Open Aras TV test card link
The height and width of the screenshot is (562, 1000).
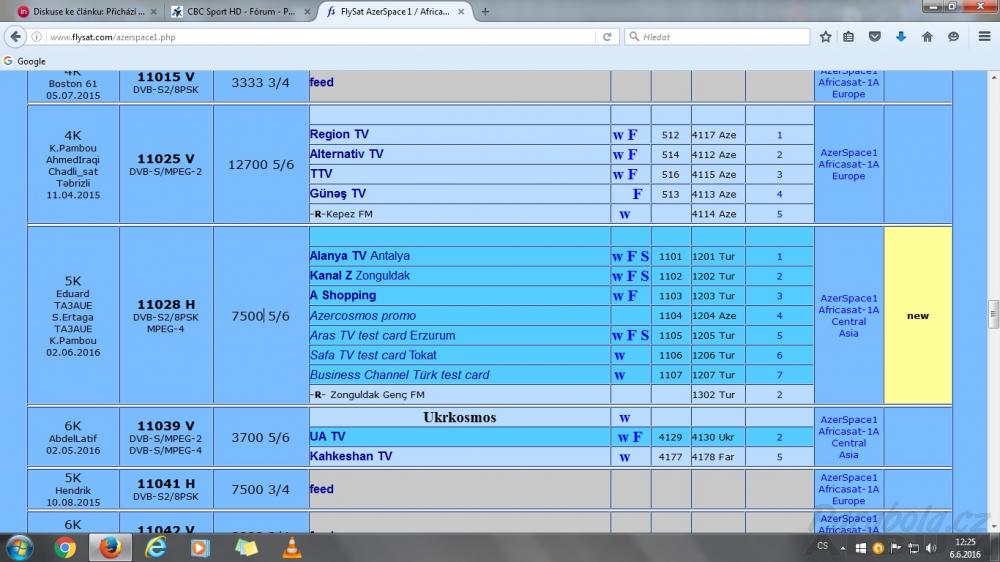pos(358,336)
